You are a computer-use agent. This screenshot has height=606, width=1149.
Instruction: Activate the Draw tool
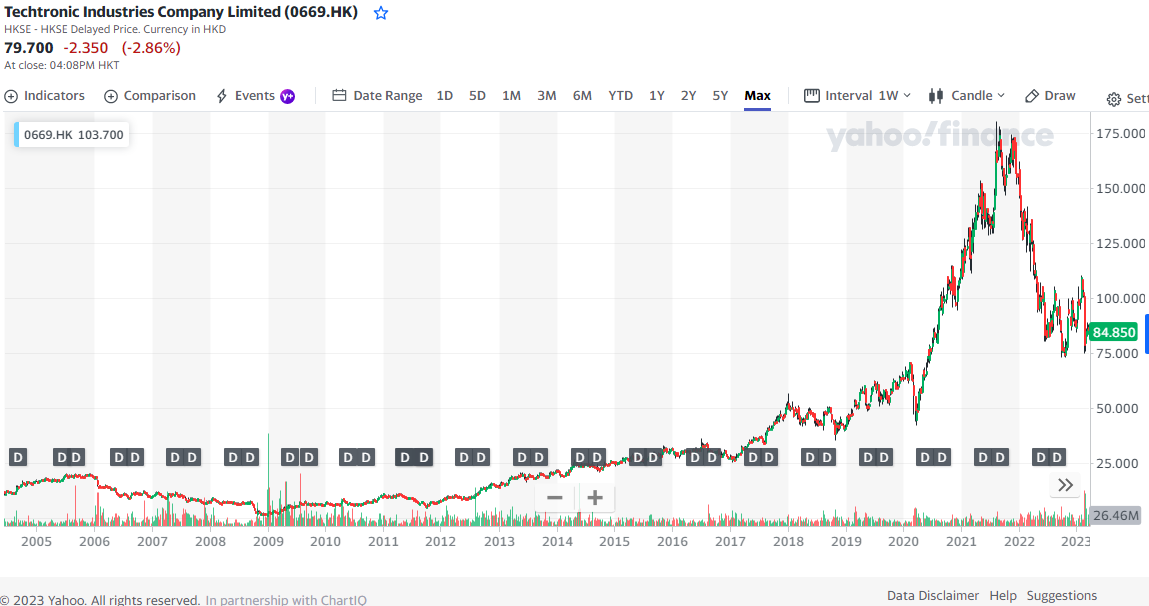click(1050, 96)
